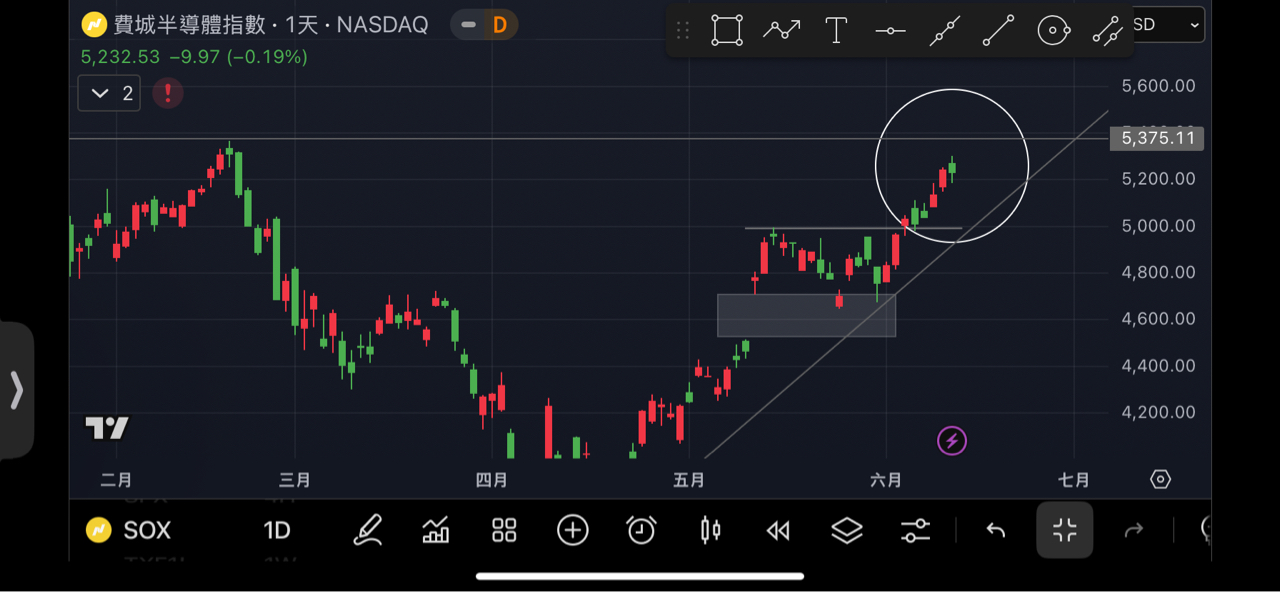Open the object tree layers icon
1280x592 pixels.
point(847,530)
